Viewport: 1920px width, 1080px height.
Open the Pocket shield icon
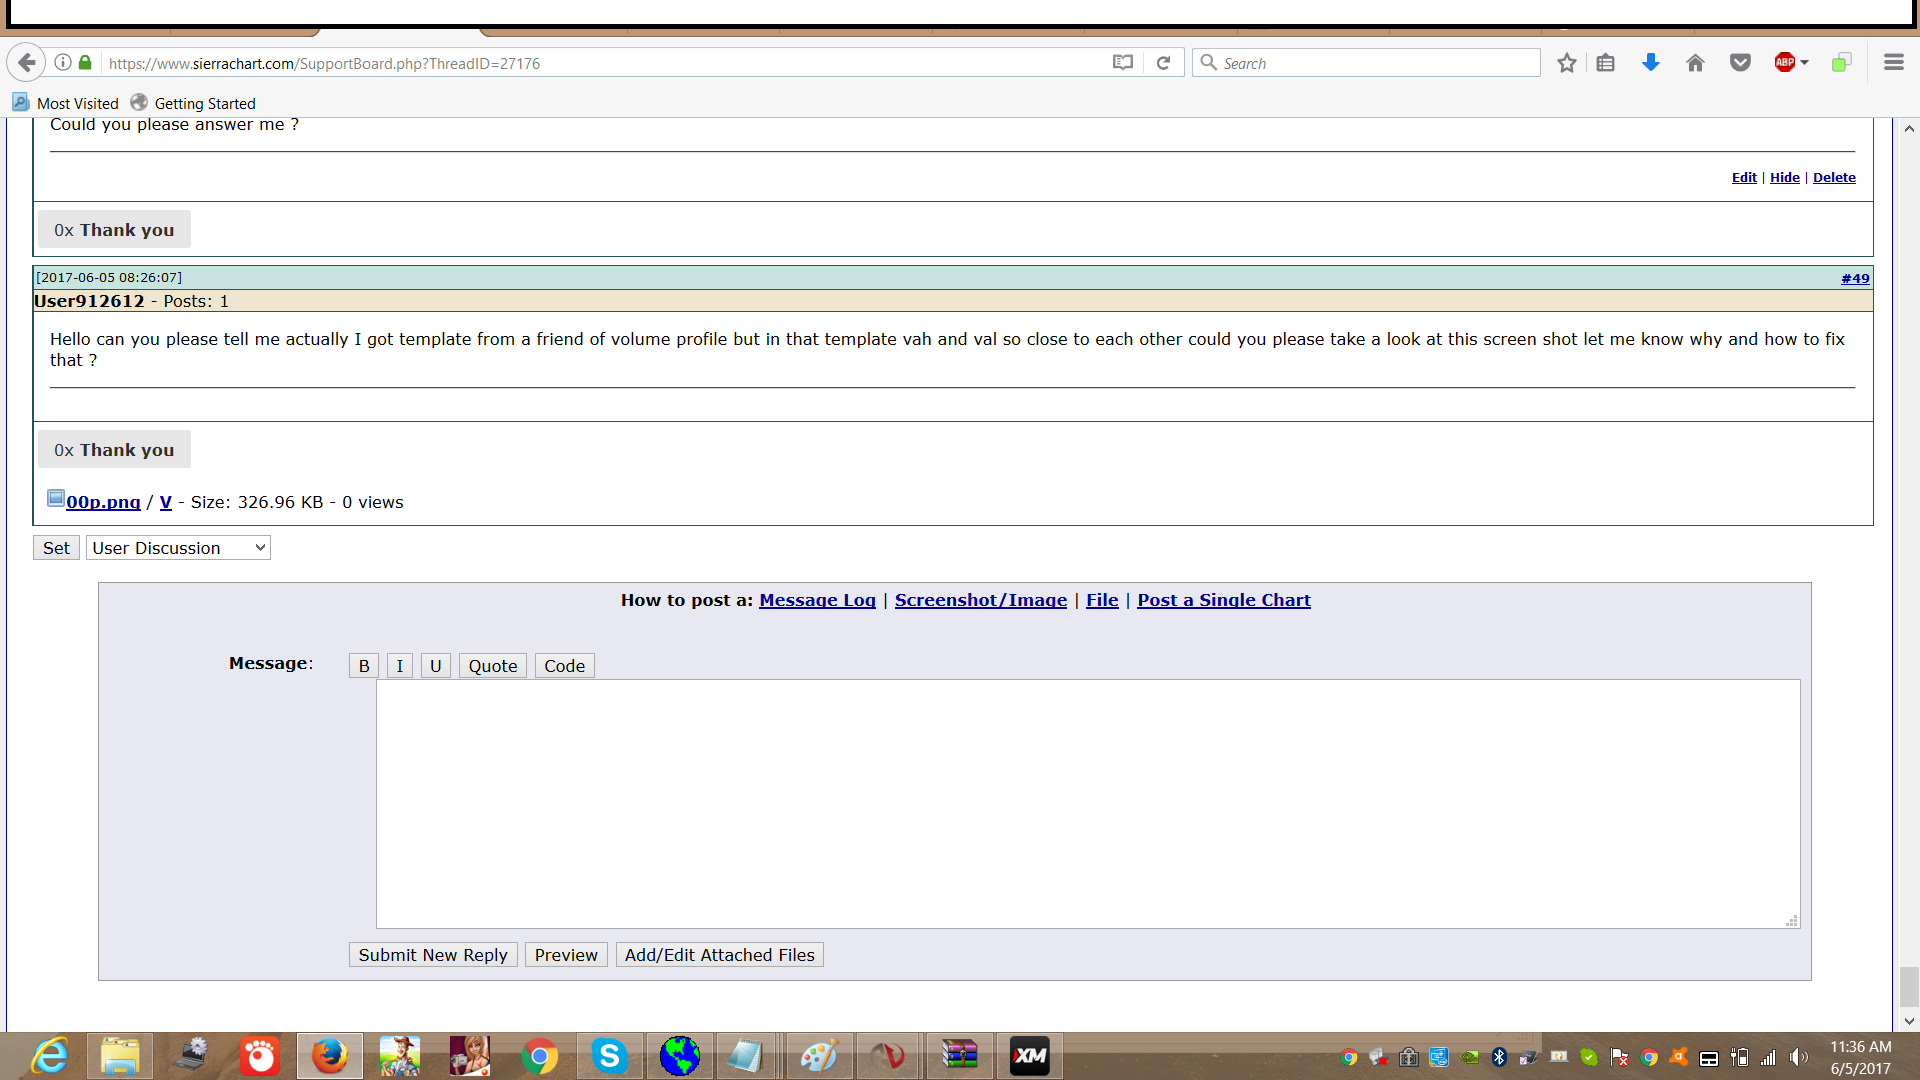(1740, 63)
